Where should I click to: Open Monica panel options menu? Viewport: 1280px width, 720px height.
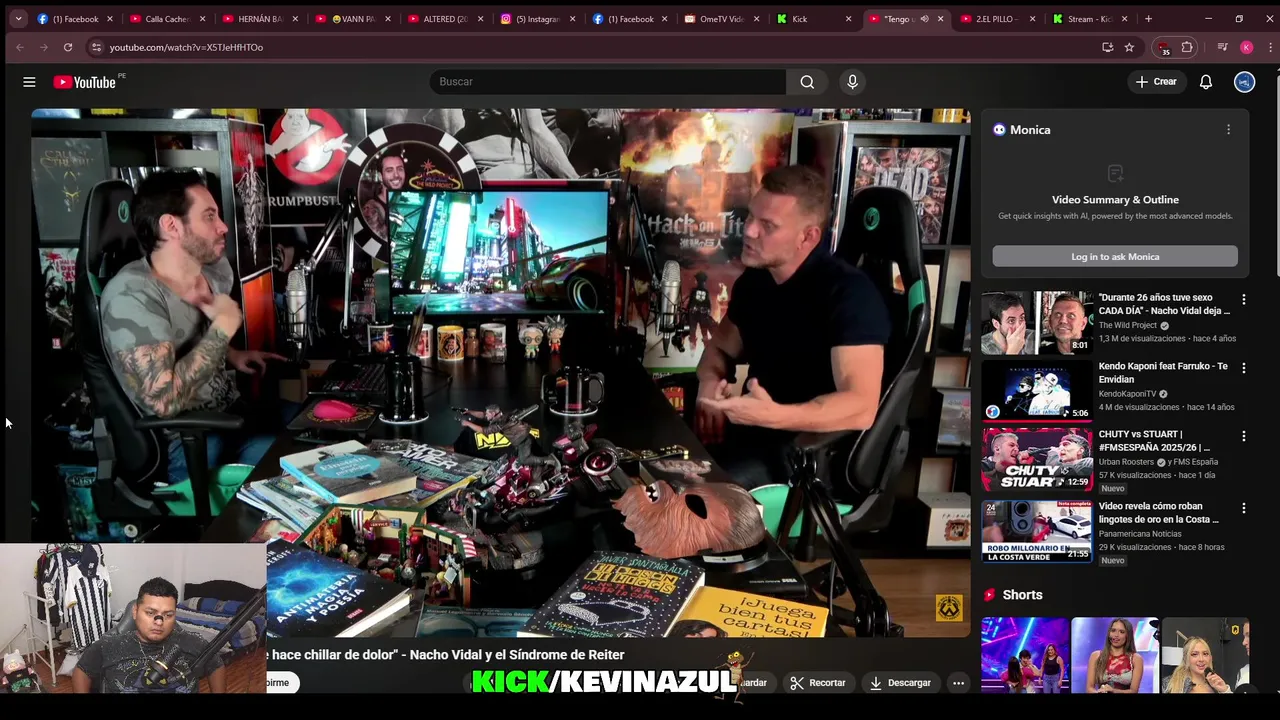tap(1228, 130)
